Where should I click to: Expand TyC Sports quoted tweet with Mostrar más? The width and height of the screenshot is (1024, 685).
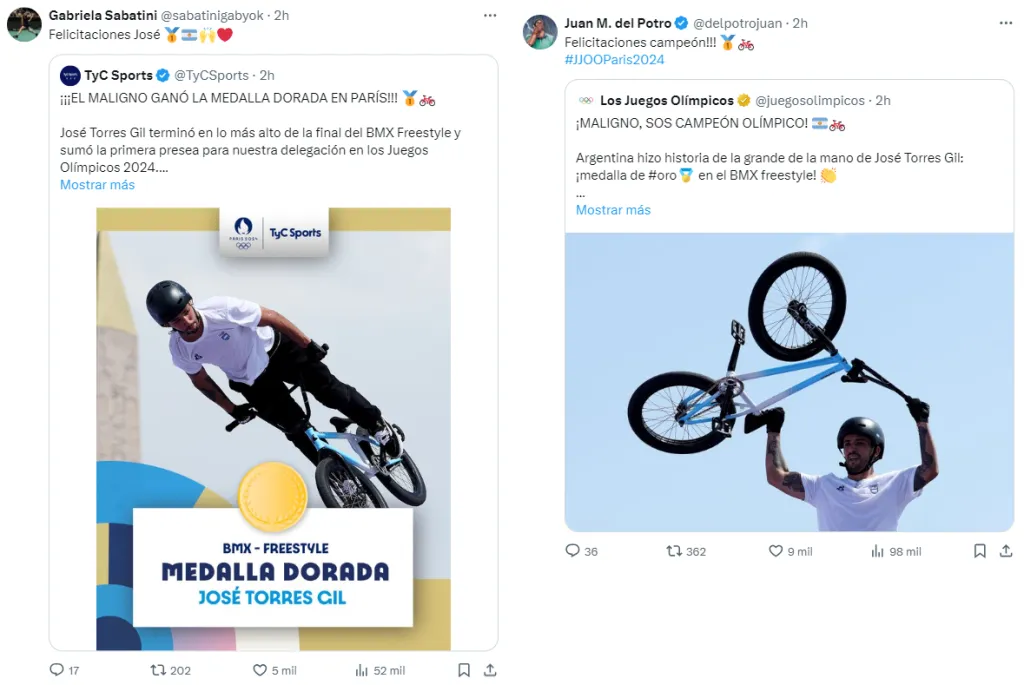[97, 185]
